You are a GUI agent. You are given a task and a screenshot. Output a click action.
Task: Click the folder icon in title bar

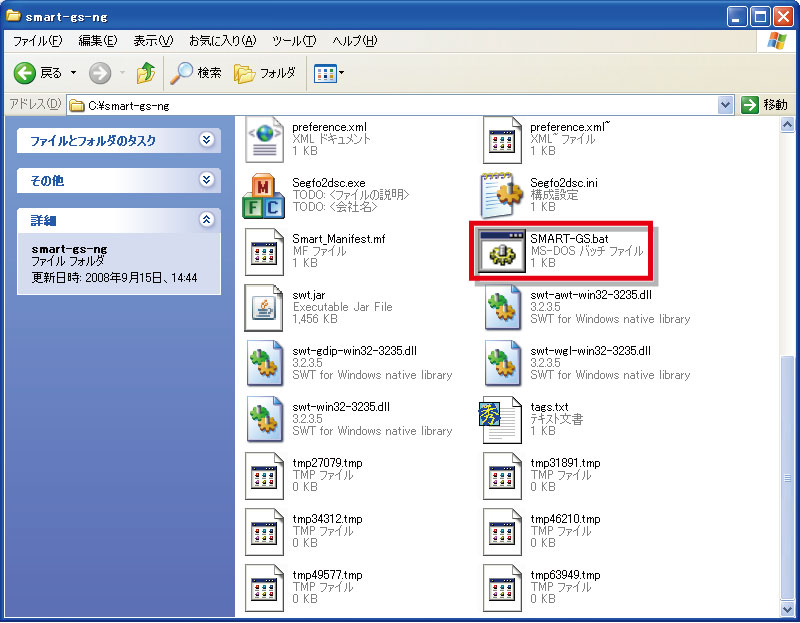[13, 16]
